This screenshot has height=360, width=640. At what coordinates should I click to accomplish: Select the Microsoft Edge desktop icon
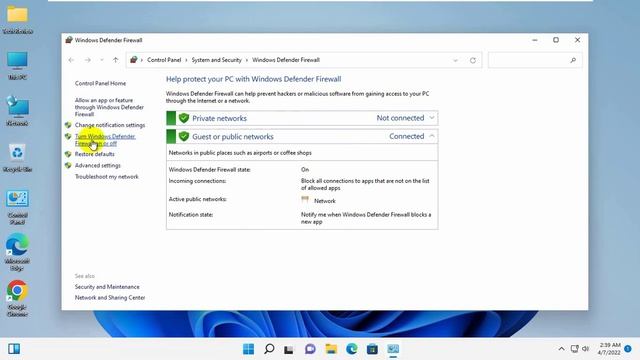coord(17,252)
